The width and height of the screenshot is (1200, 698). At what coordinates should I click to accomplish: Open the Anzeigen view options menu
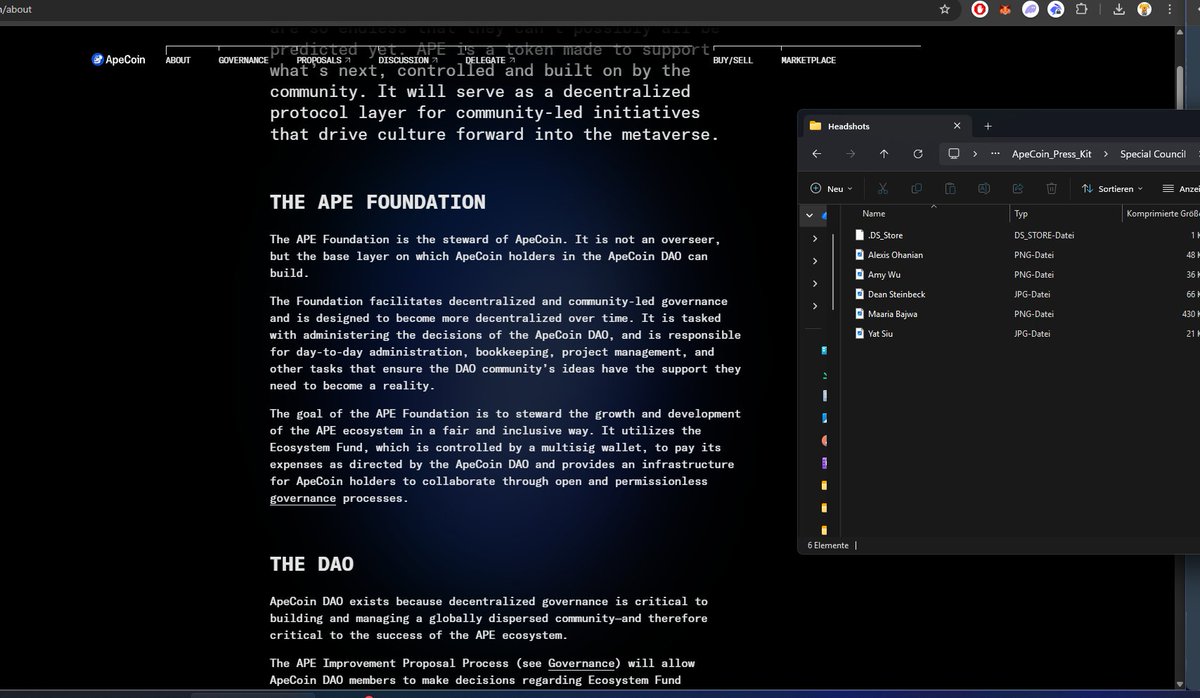(x=1181, y=188)
